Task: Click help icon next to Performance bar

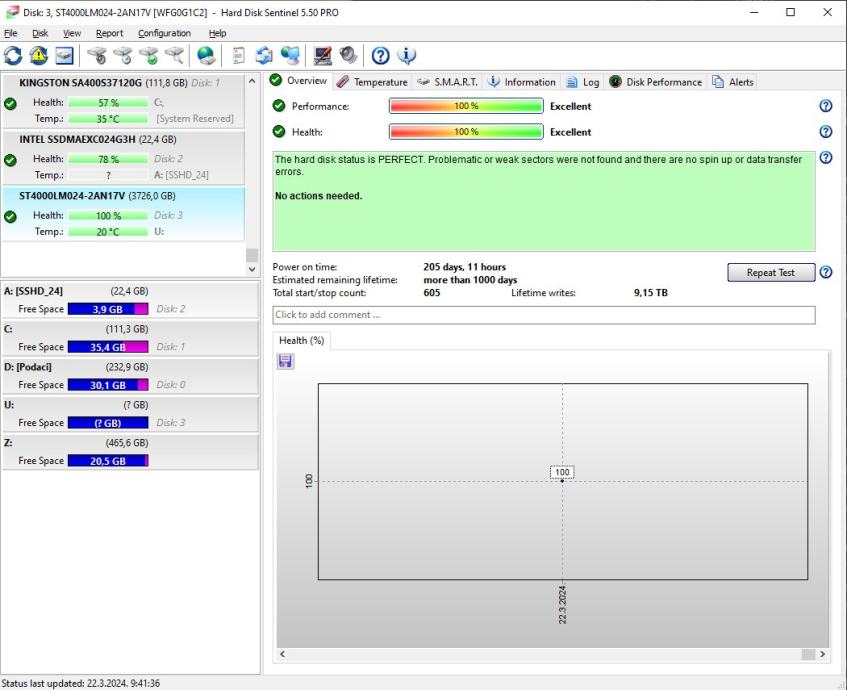Action: pyautogui.click(x=826, y=106)
